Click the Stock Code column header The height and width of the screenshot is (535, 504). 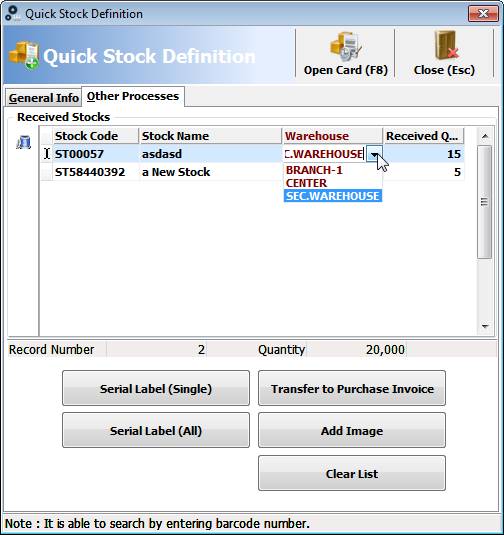[x=96, y=136]
